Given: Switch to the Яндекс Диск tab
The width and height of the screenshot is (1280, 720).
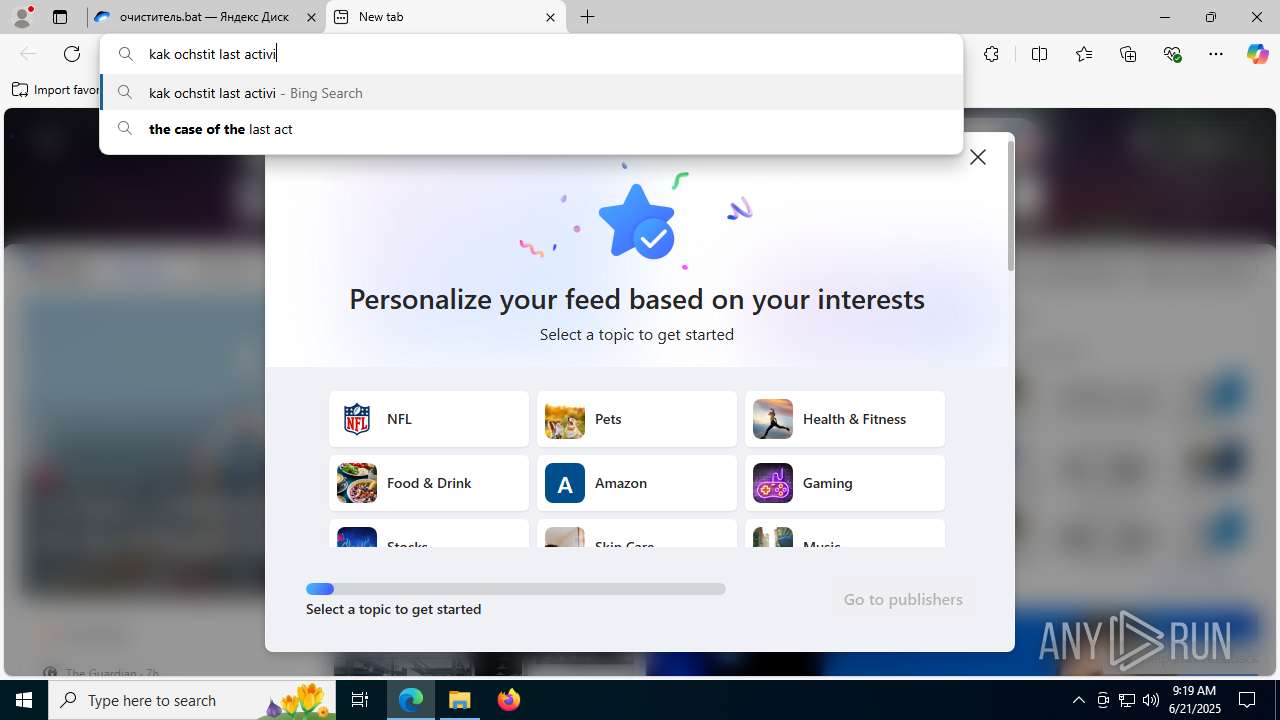Looking at the screenshot, I should pos(204,17).
